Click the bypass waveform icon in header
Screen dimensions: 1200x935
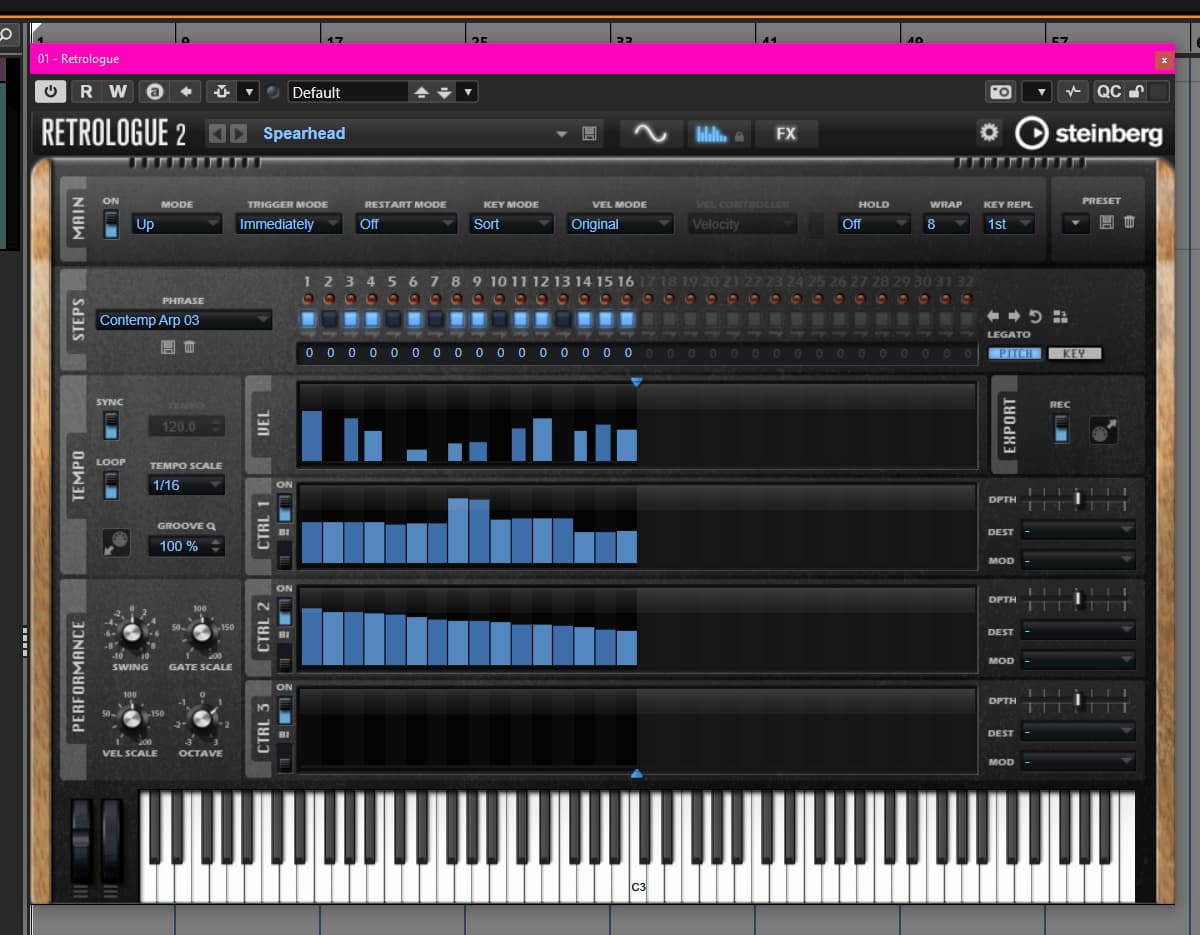(1073, 92)
